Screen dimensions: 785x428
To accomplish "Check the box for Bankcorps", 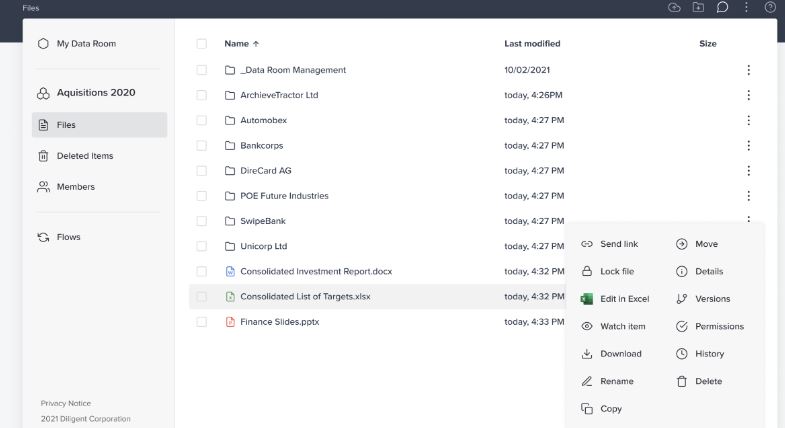I will click(x=201, y=145).
